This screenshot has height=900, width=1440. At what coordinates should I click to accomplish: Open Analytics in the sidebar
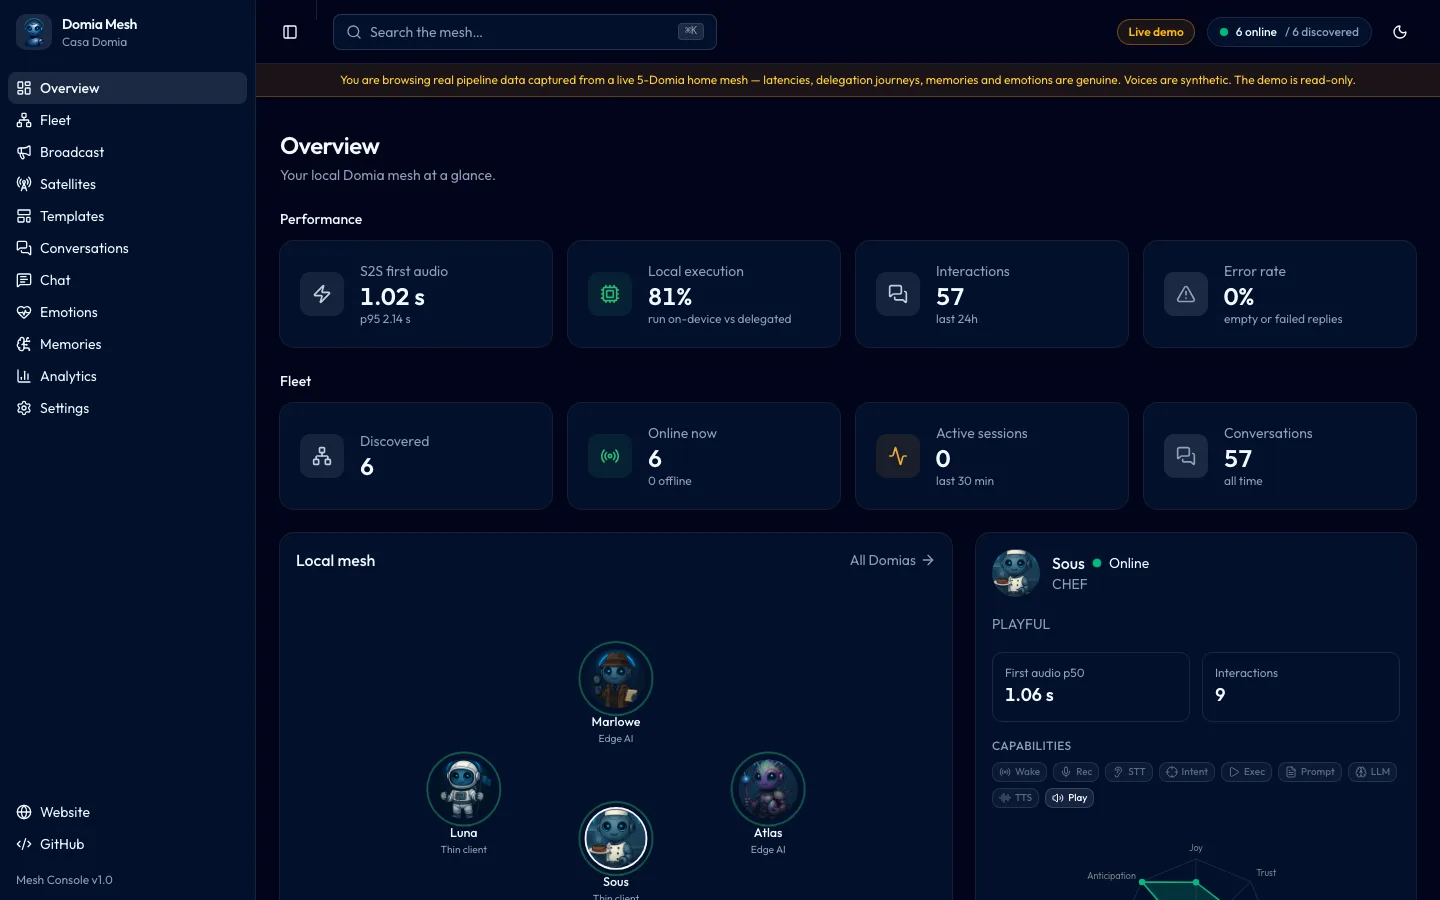127,376
